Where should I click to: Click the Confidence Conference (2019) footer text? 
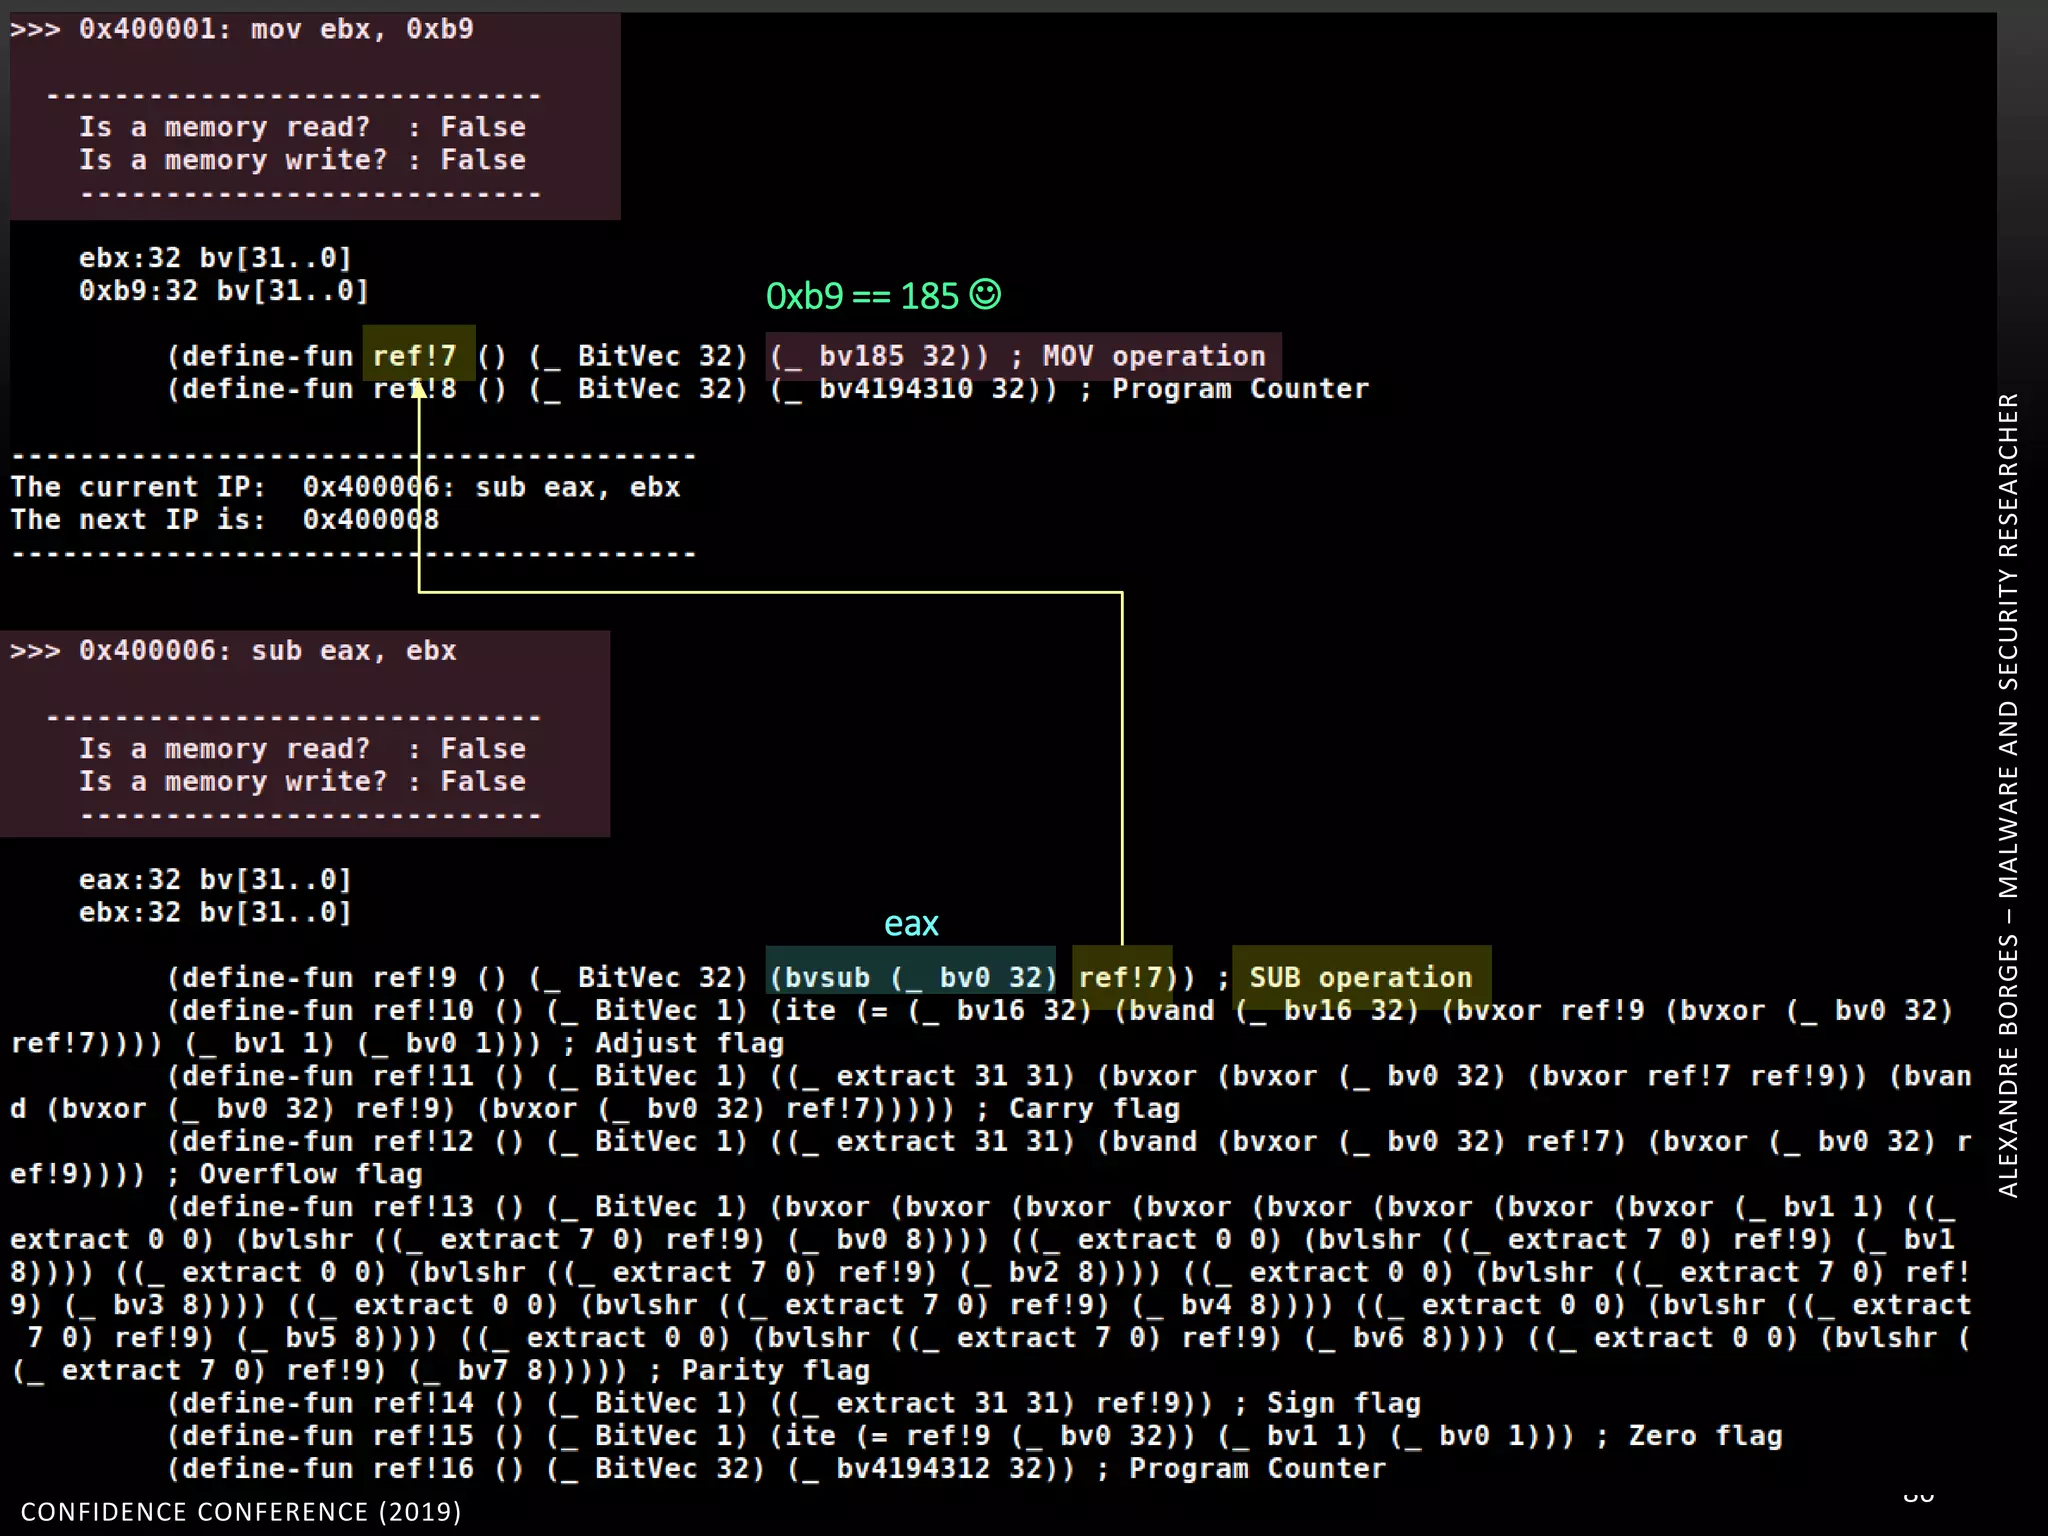tap(241, 1511)
